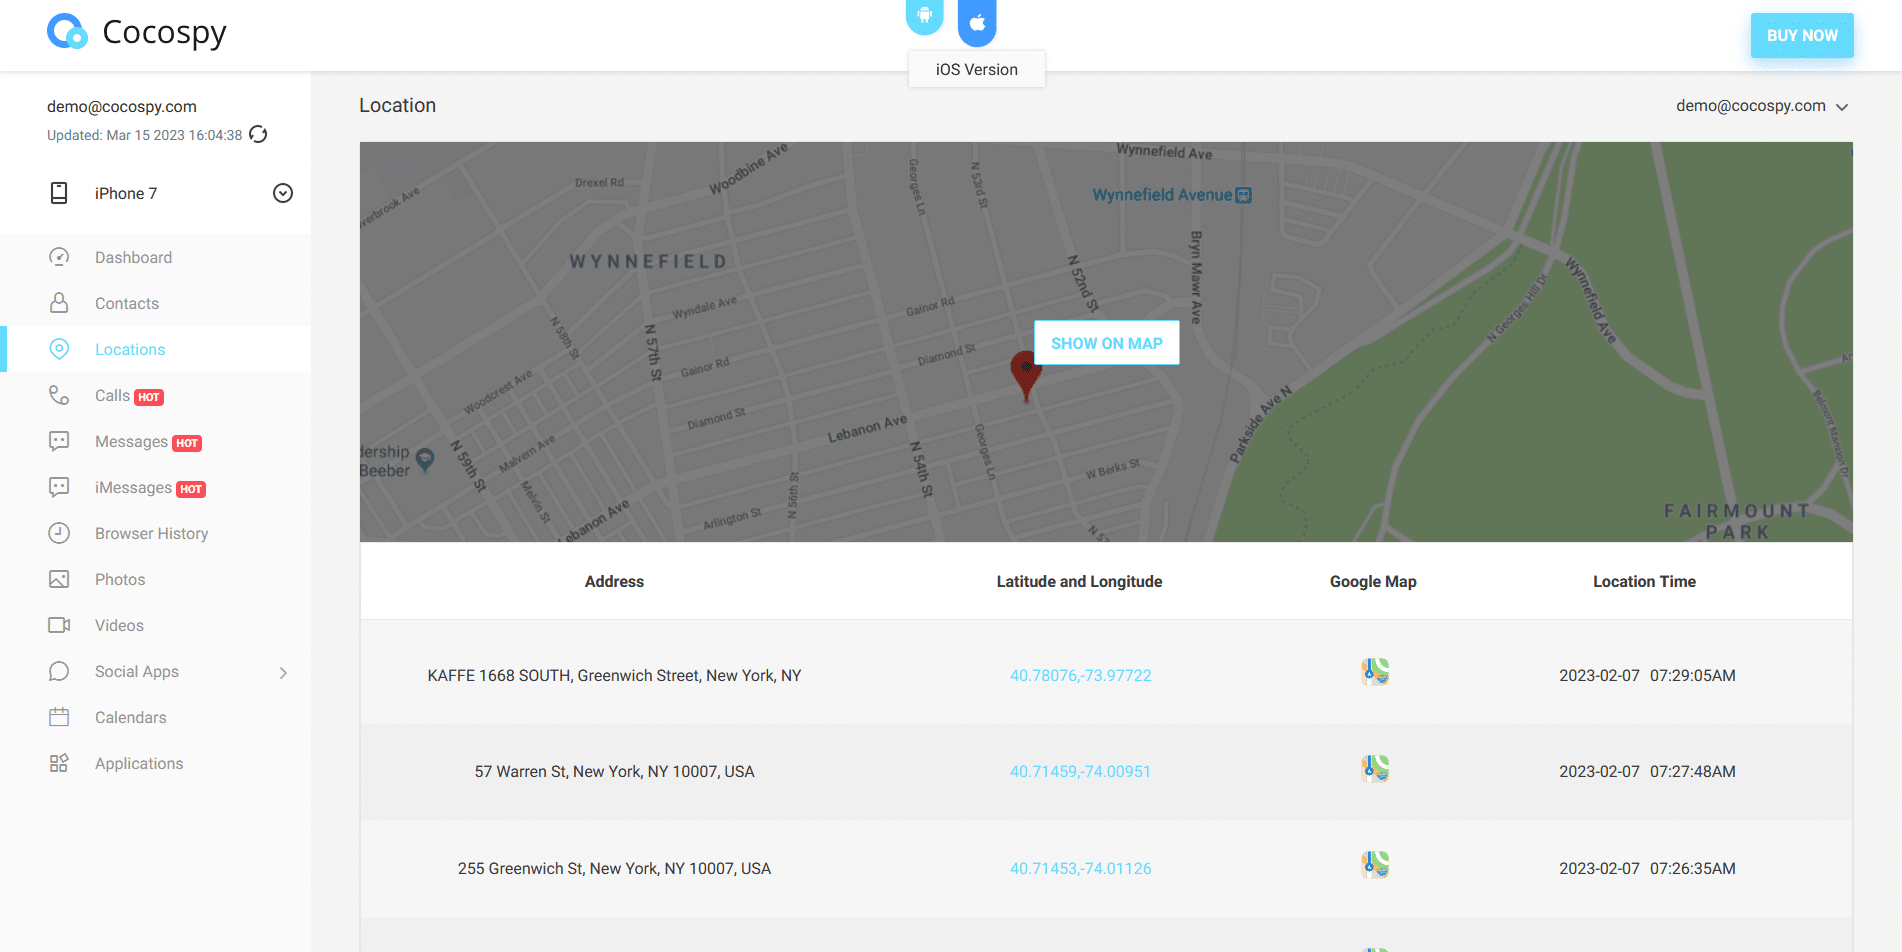Screen dimensions: 1902x952
Task: Click the Address column header
Action: click(614, 582)
